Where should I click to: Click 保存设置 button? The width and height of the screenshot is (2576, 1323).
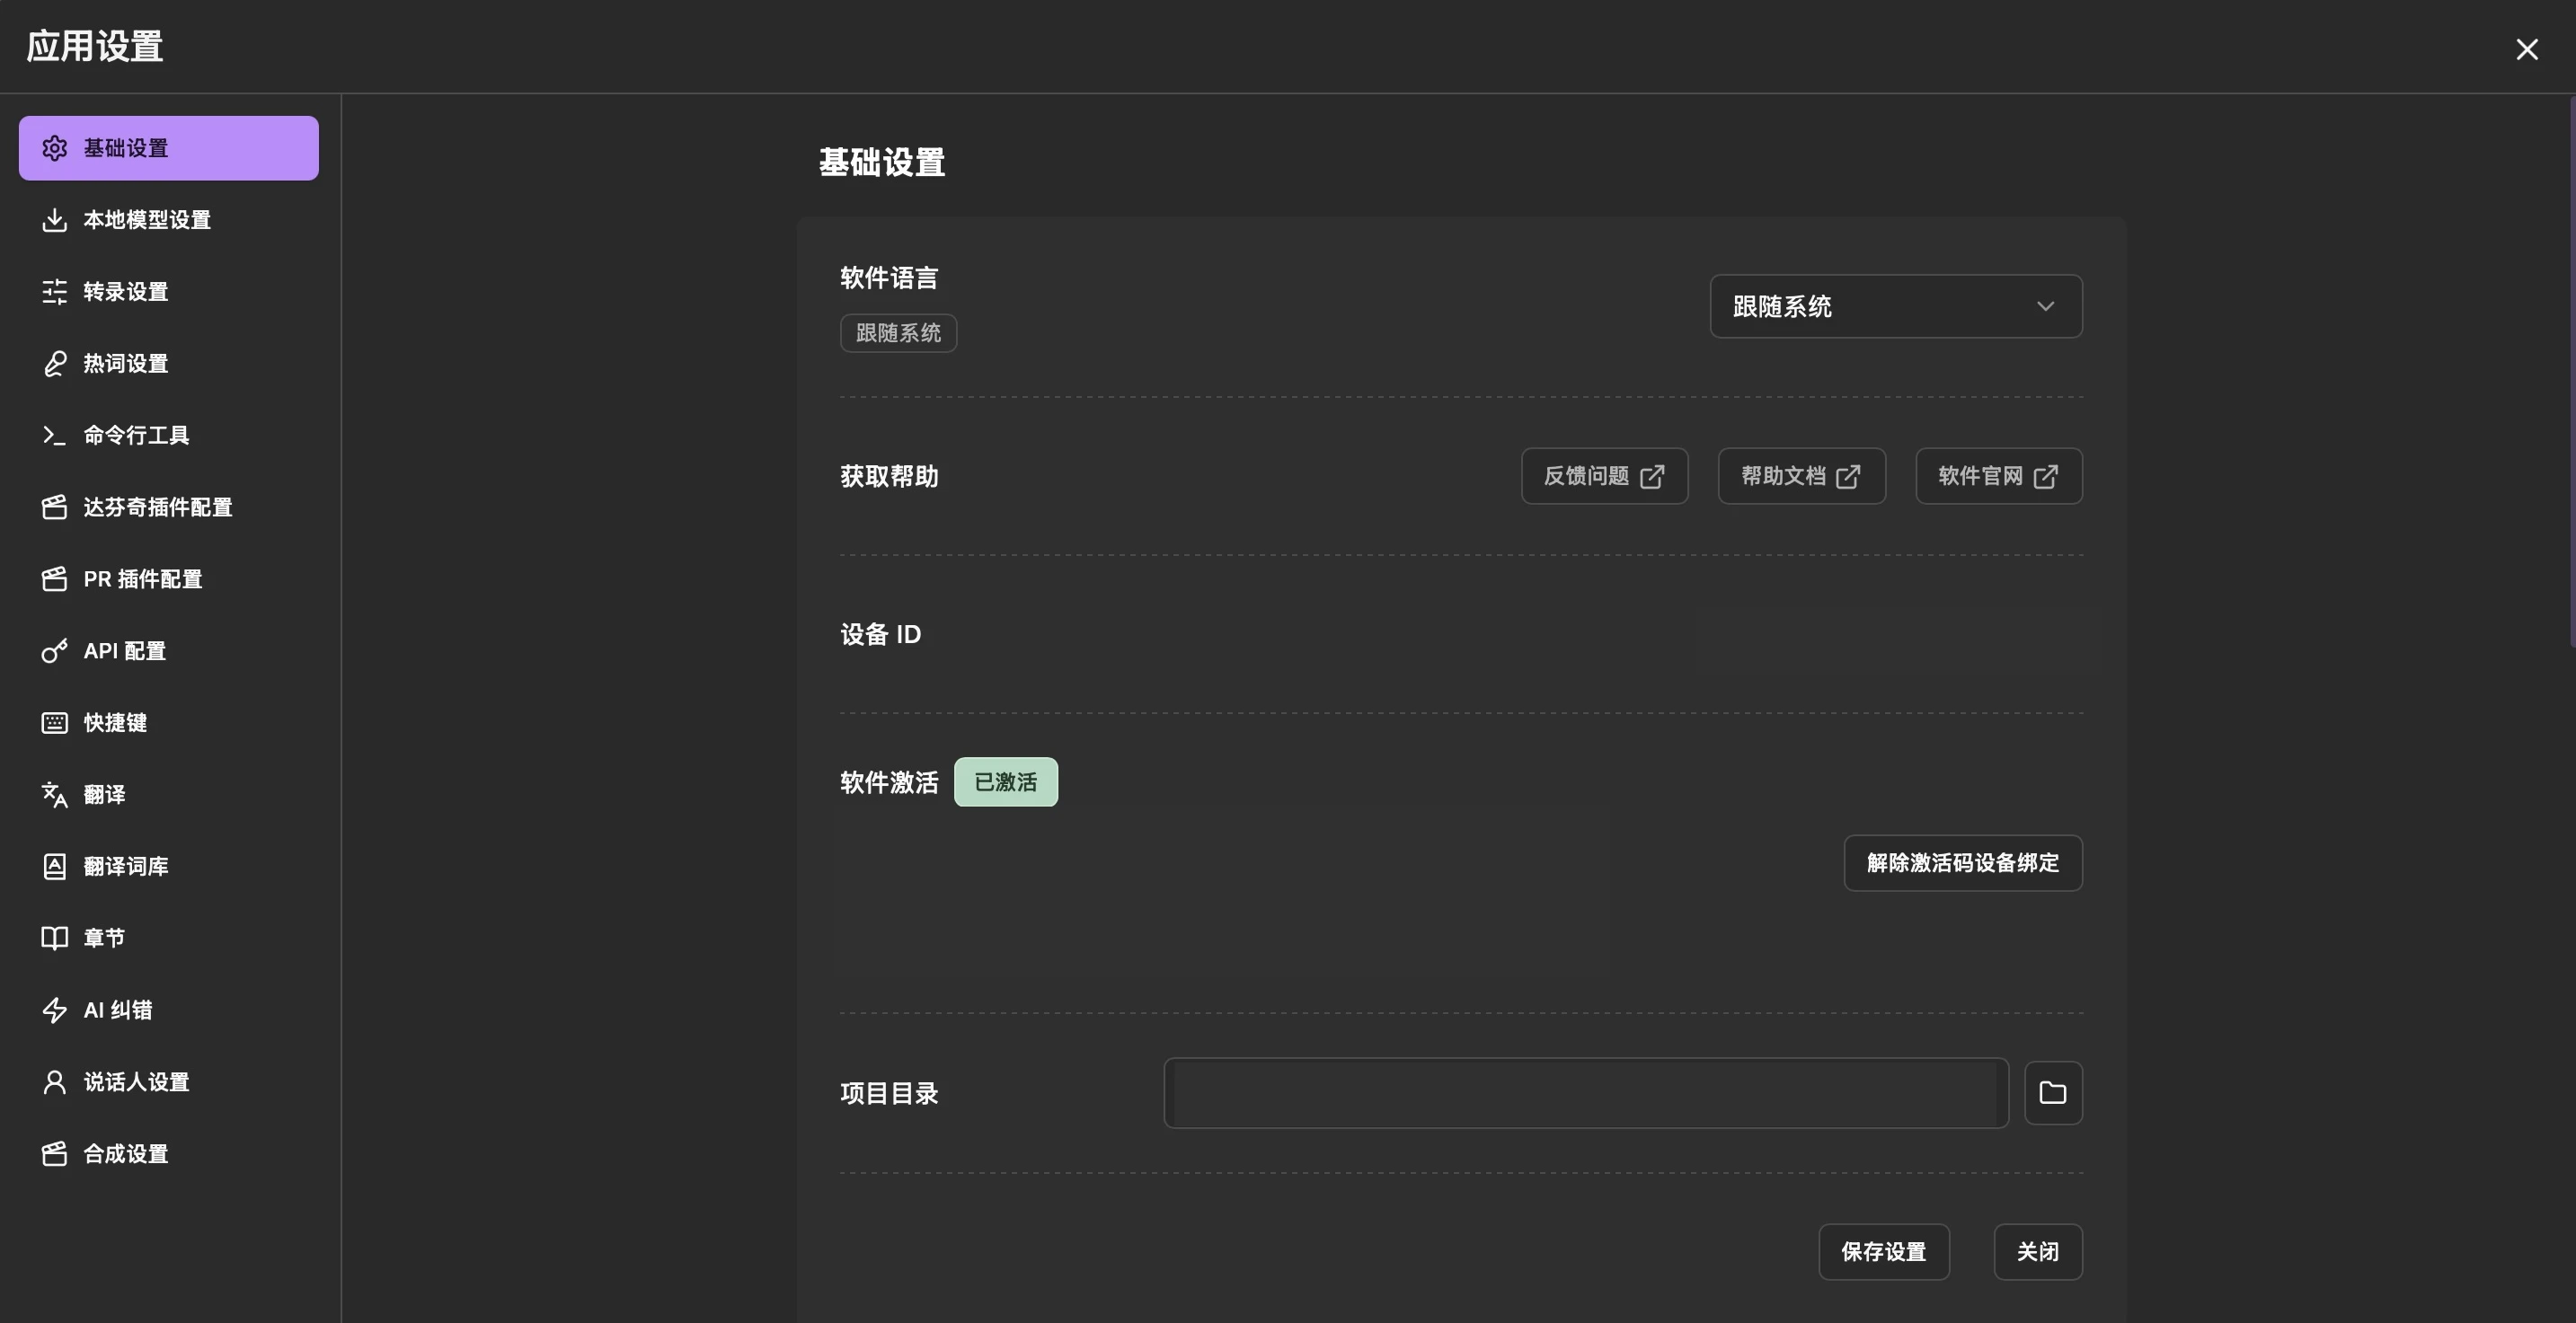(1884, 1252)
